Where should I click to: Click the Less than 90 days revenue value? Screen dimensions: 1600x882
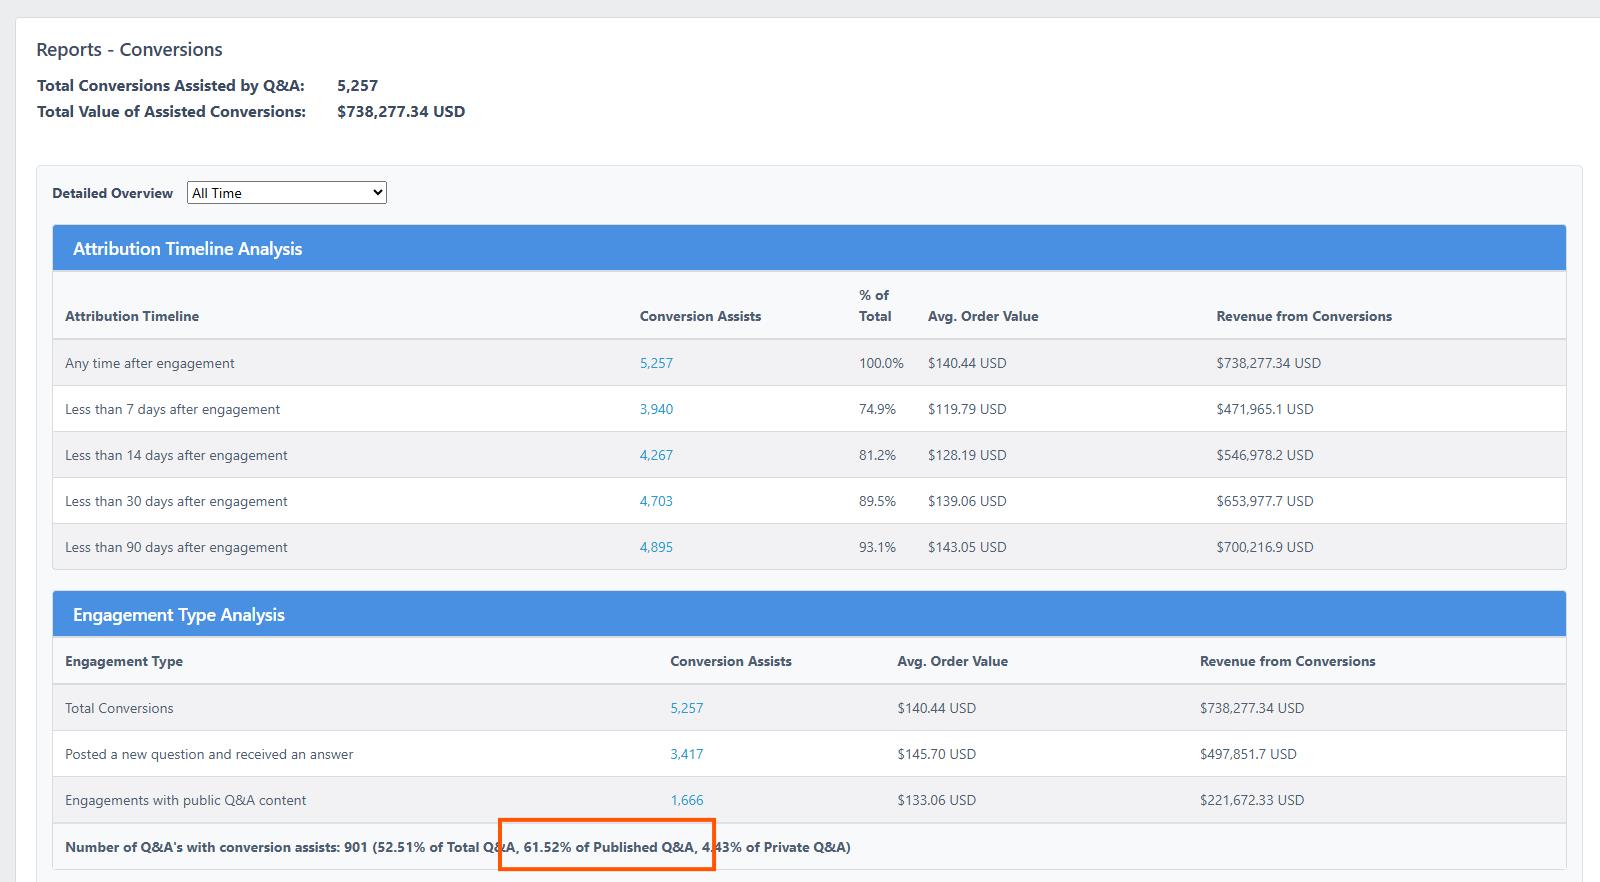pos(1264,547)
